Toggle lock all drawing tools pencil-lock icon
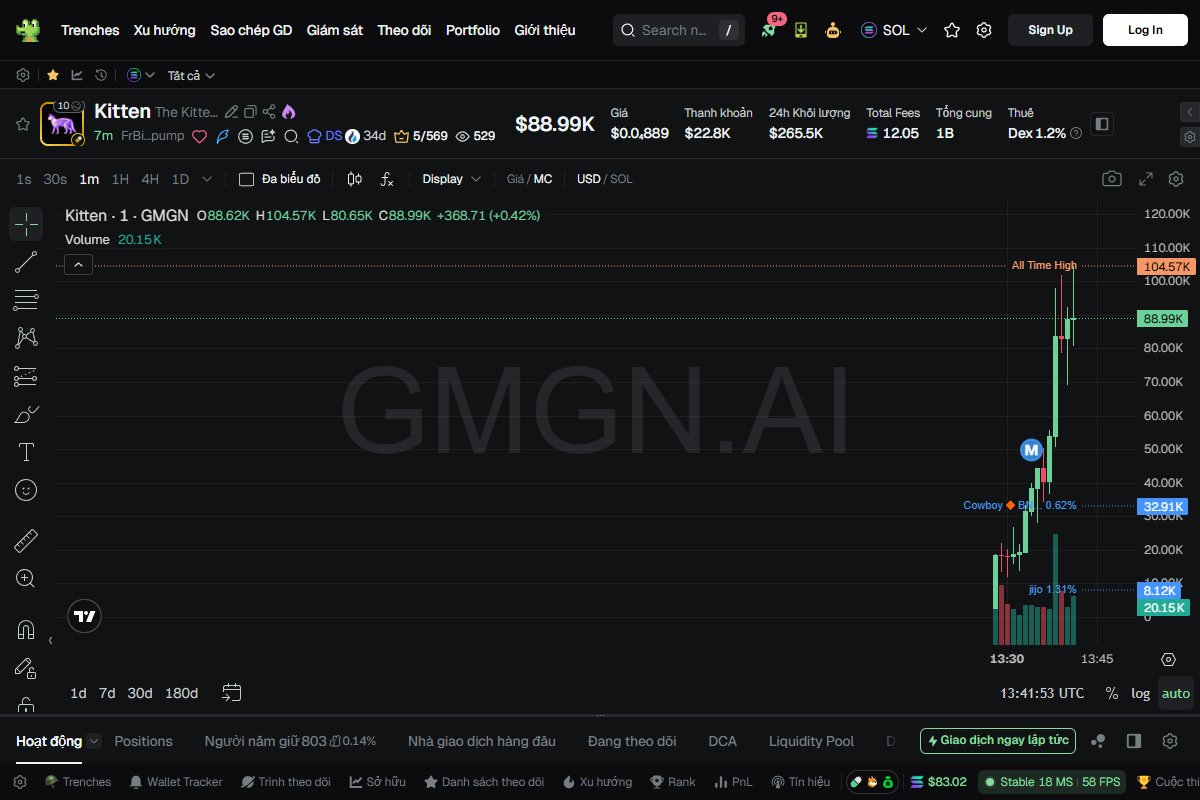Viewport: 1200px width, 800px height. point(26,668)
